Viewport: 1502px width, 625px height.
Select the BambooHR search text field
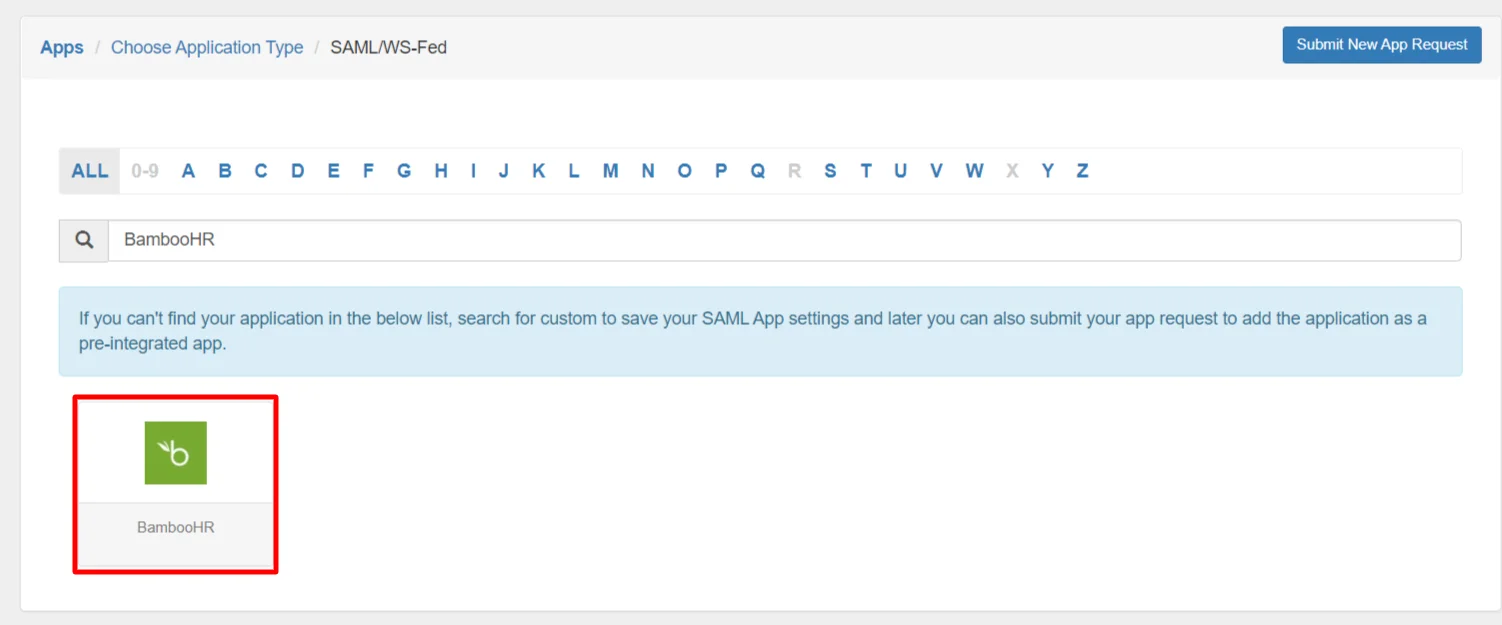tap(400, 240)
